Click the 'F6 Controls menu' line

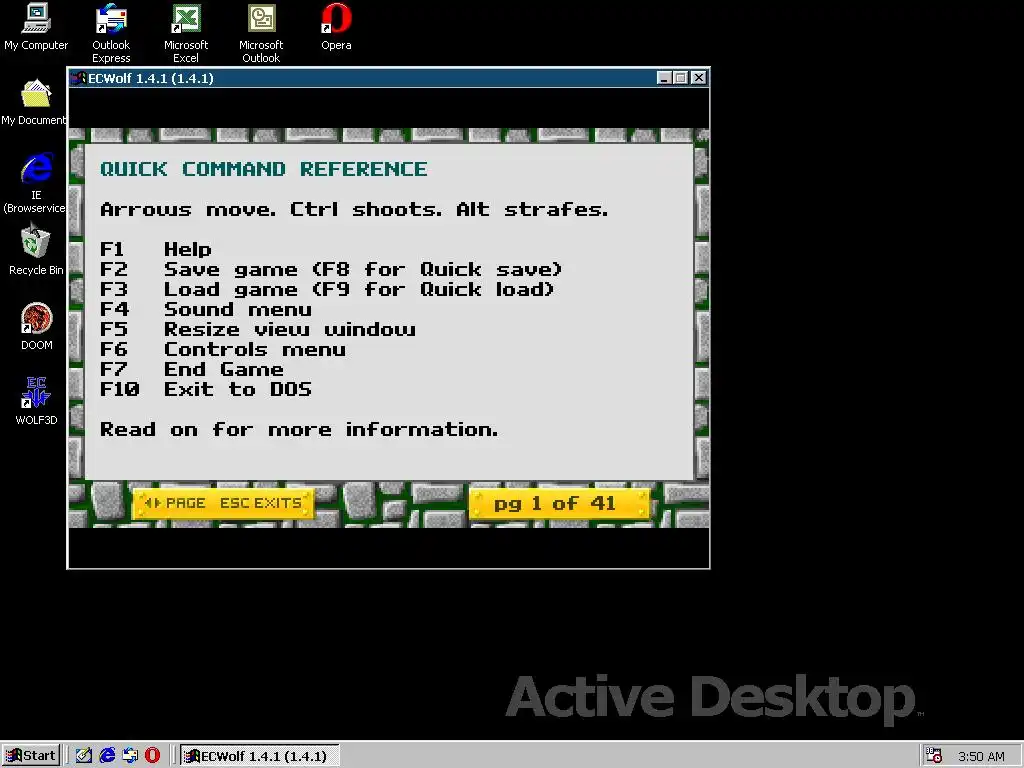pos(223,349)
